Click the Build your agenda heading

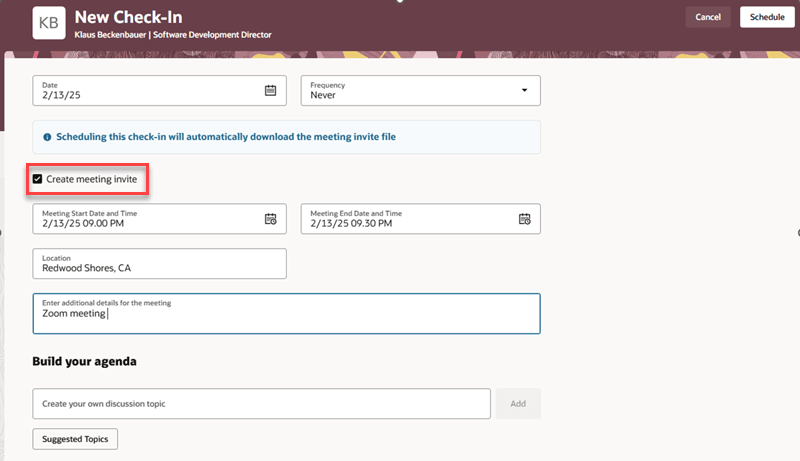tap(84, 361)
